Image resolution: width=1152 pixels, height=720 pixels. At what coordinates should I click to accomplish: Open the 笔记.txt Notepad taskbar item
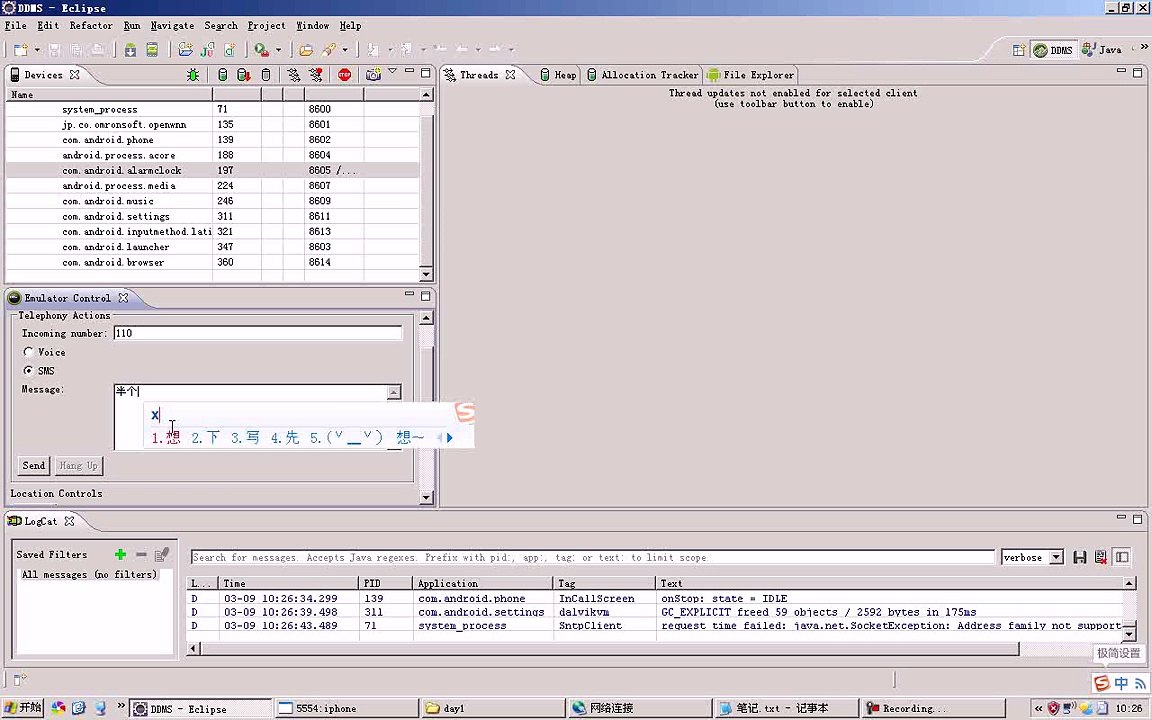pyautogui.click(x=787, y=708)
